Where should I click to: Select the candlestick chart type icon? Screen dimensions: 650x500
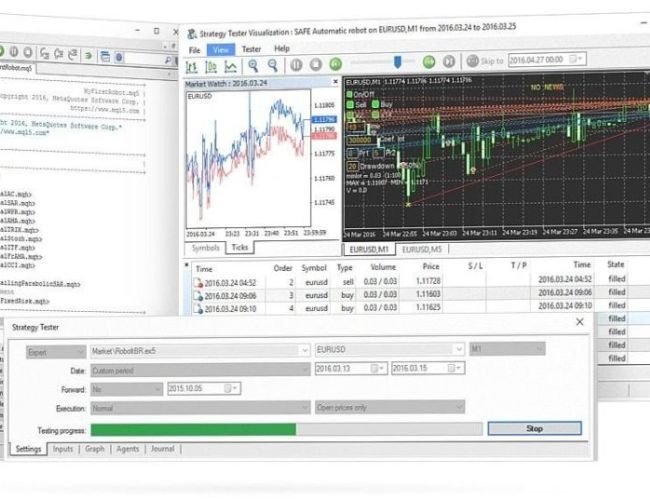(211, 66)
